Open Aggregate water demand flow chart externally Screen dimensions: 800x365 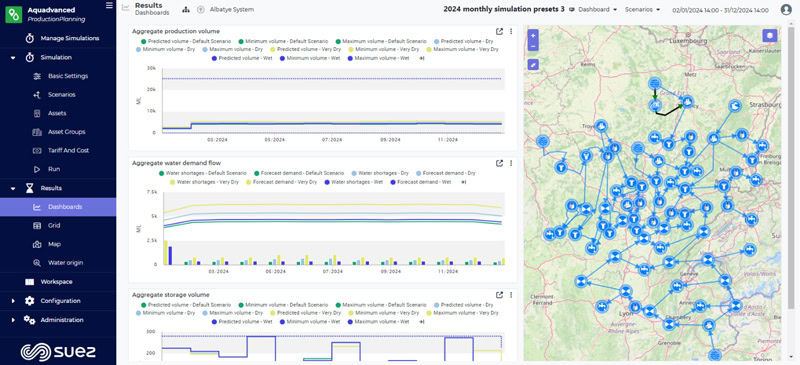coord(499,163)
